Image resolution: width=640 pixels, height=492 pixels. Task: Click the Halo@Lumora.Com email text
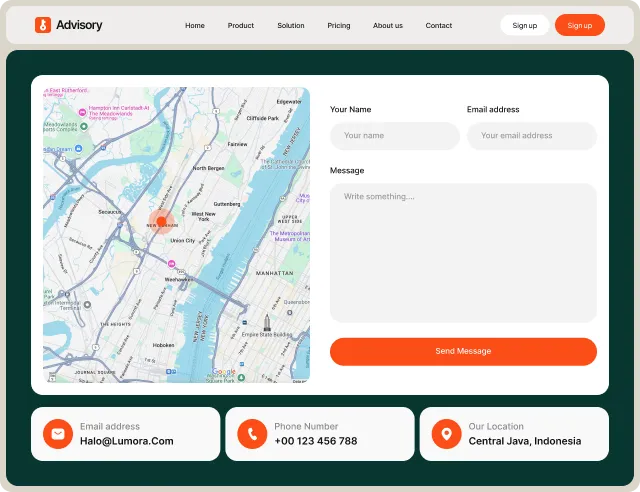[127, 441]
